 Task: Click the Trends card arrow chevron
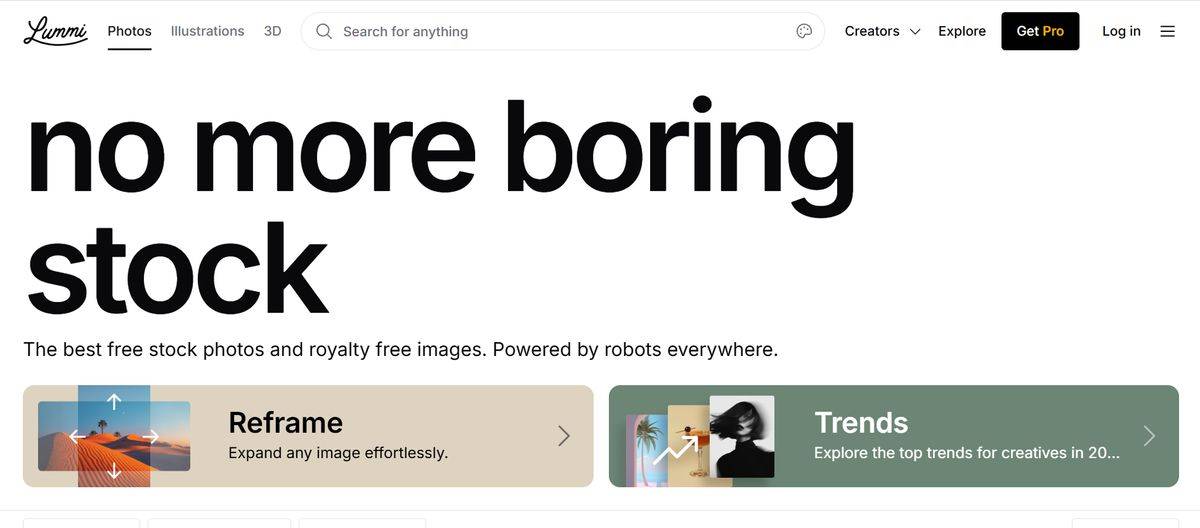point(1149,435)
